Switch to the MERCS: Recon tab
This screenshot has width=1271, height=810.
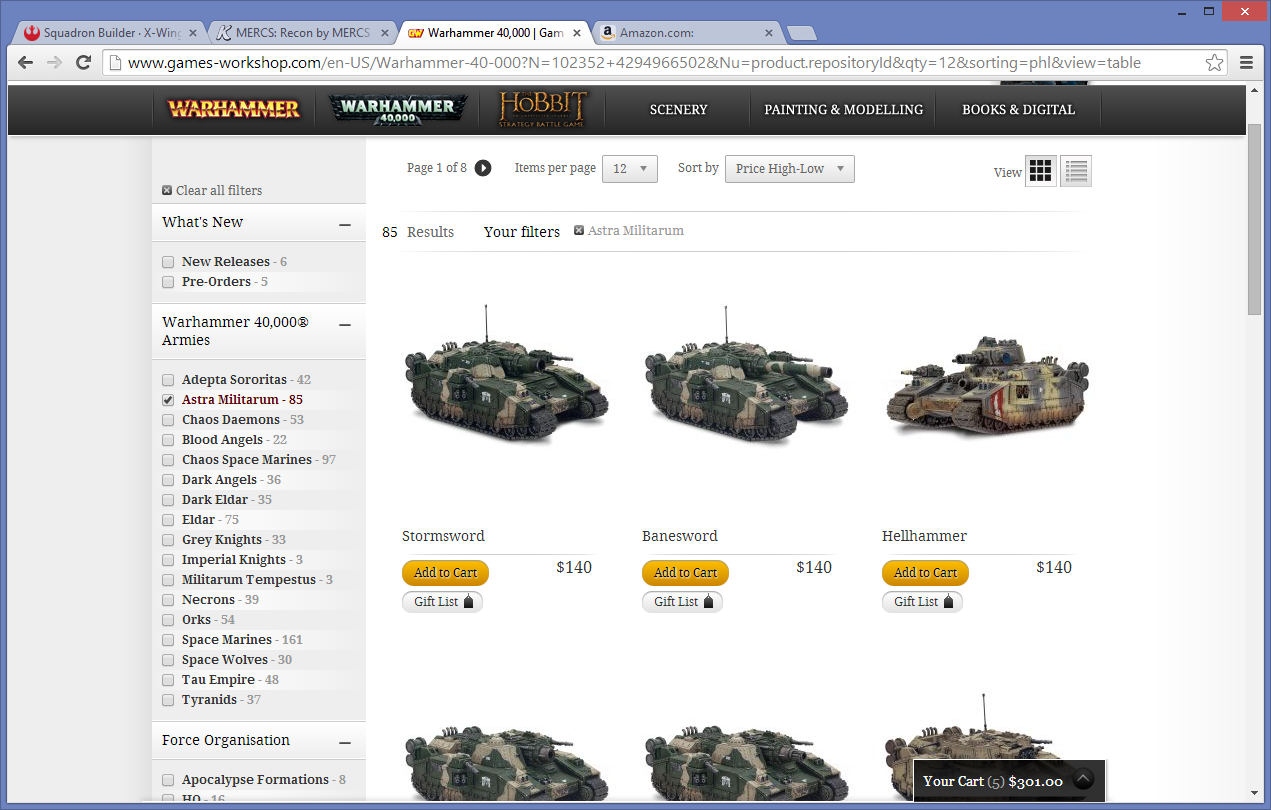(x=302, y=33)
